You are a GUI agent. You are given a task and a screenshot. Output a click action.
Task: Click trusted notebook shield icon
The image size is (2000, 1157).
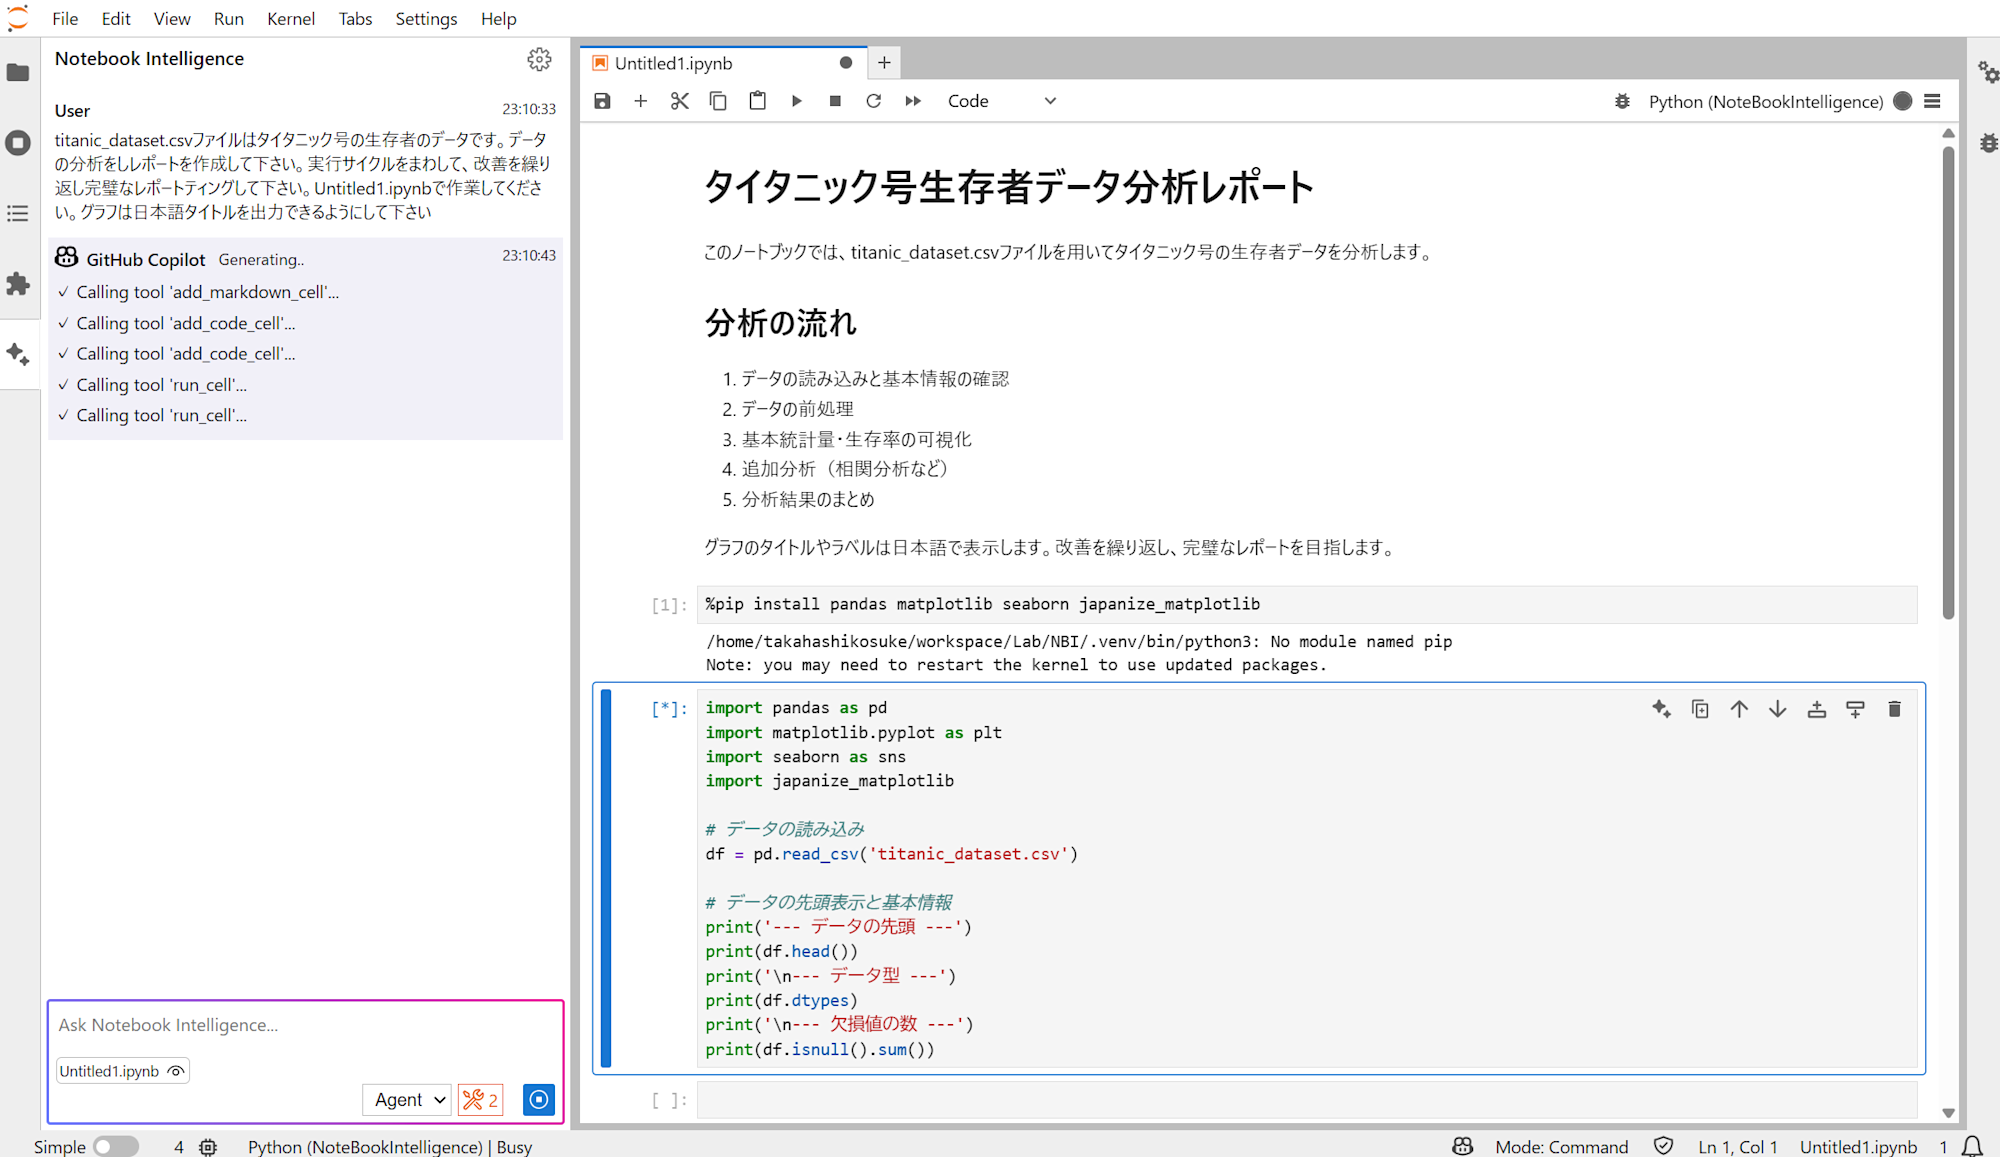(x=1663, y=1146)
